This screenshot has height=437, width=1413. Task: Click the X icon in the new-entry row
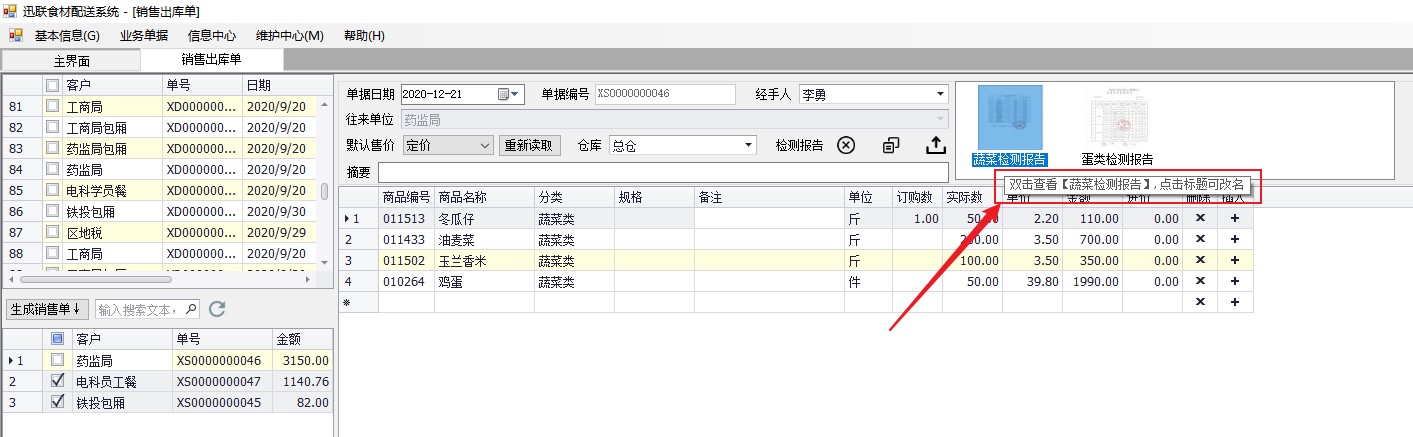(x=1200, y=302)
